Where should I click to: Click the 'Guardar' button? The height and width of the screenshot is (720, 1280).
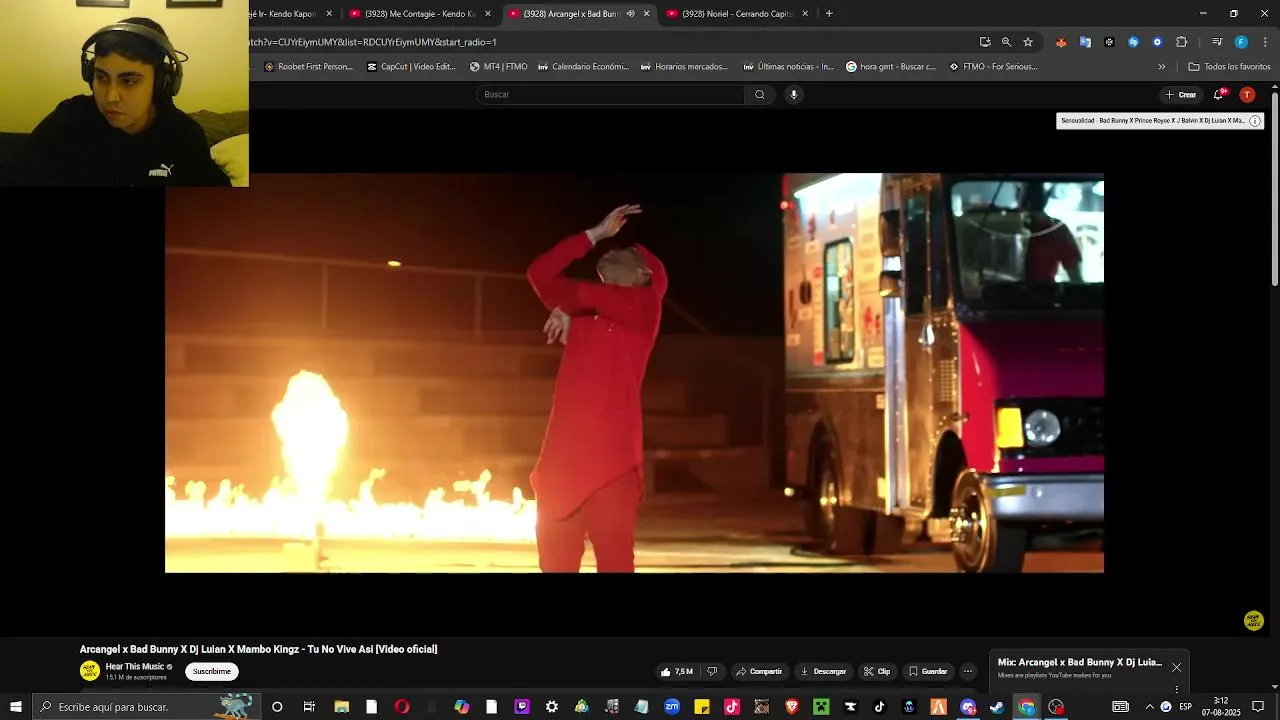[927, 672]
